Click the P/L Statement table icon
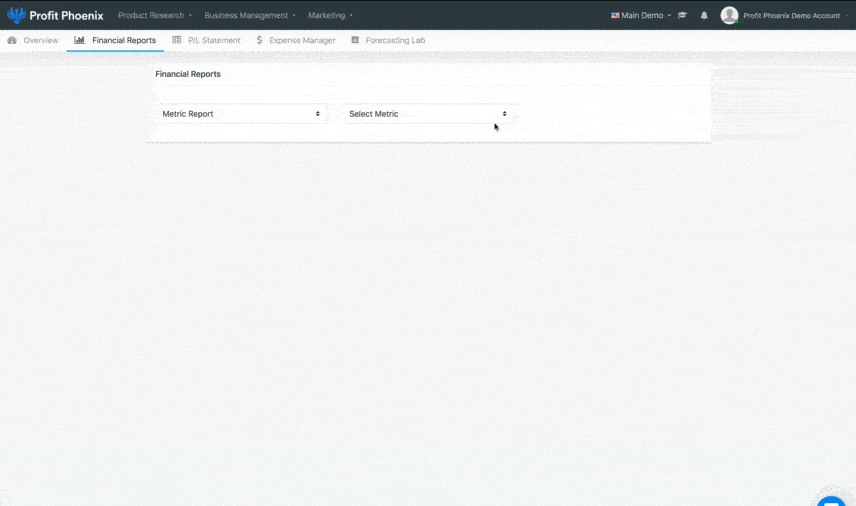Image resolution: width=856 pixels, height=506 pixels. pos(177,40)
